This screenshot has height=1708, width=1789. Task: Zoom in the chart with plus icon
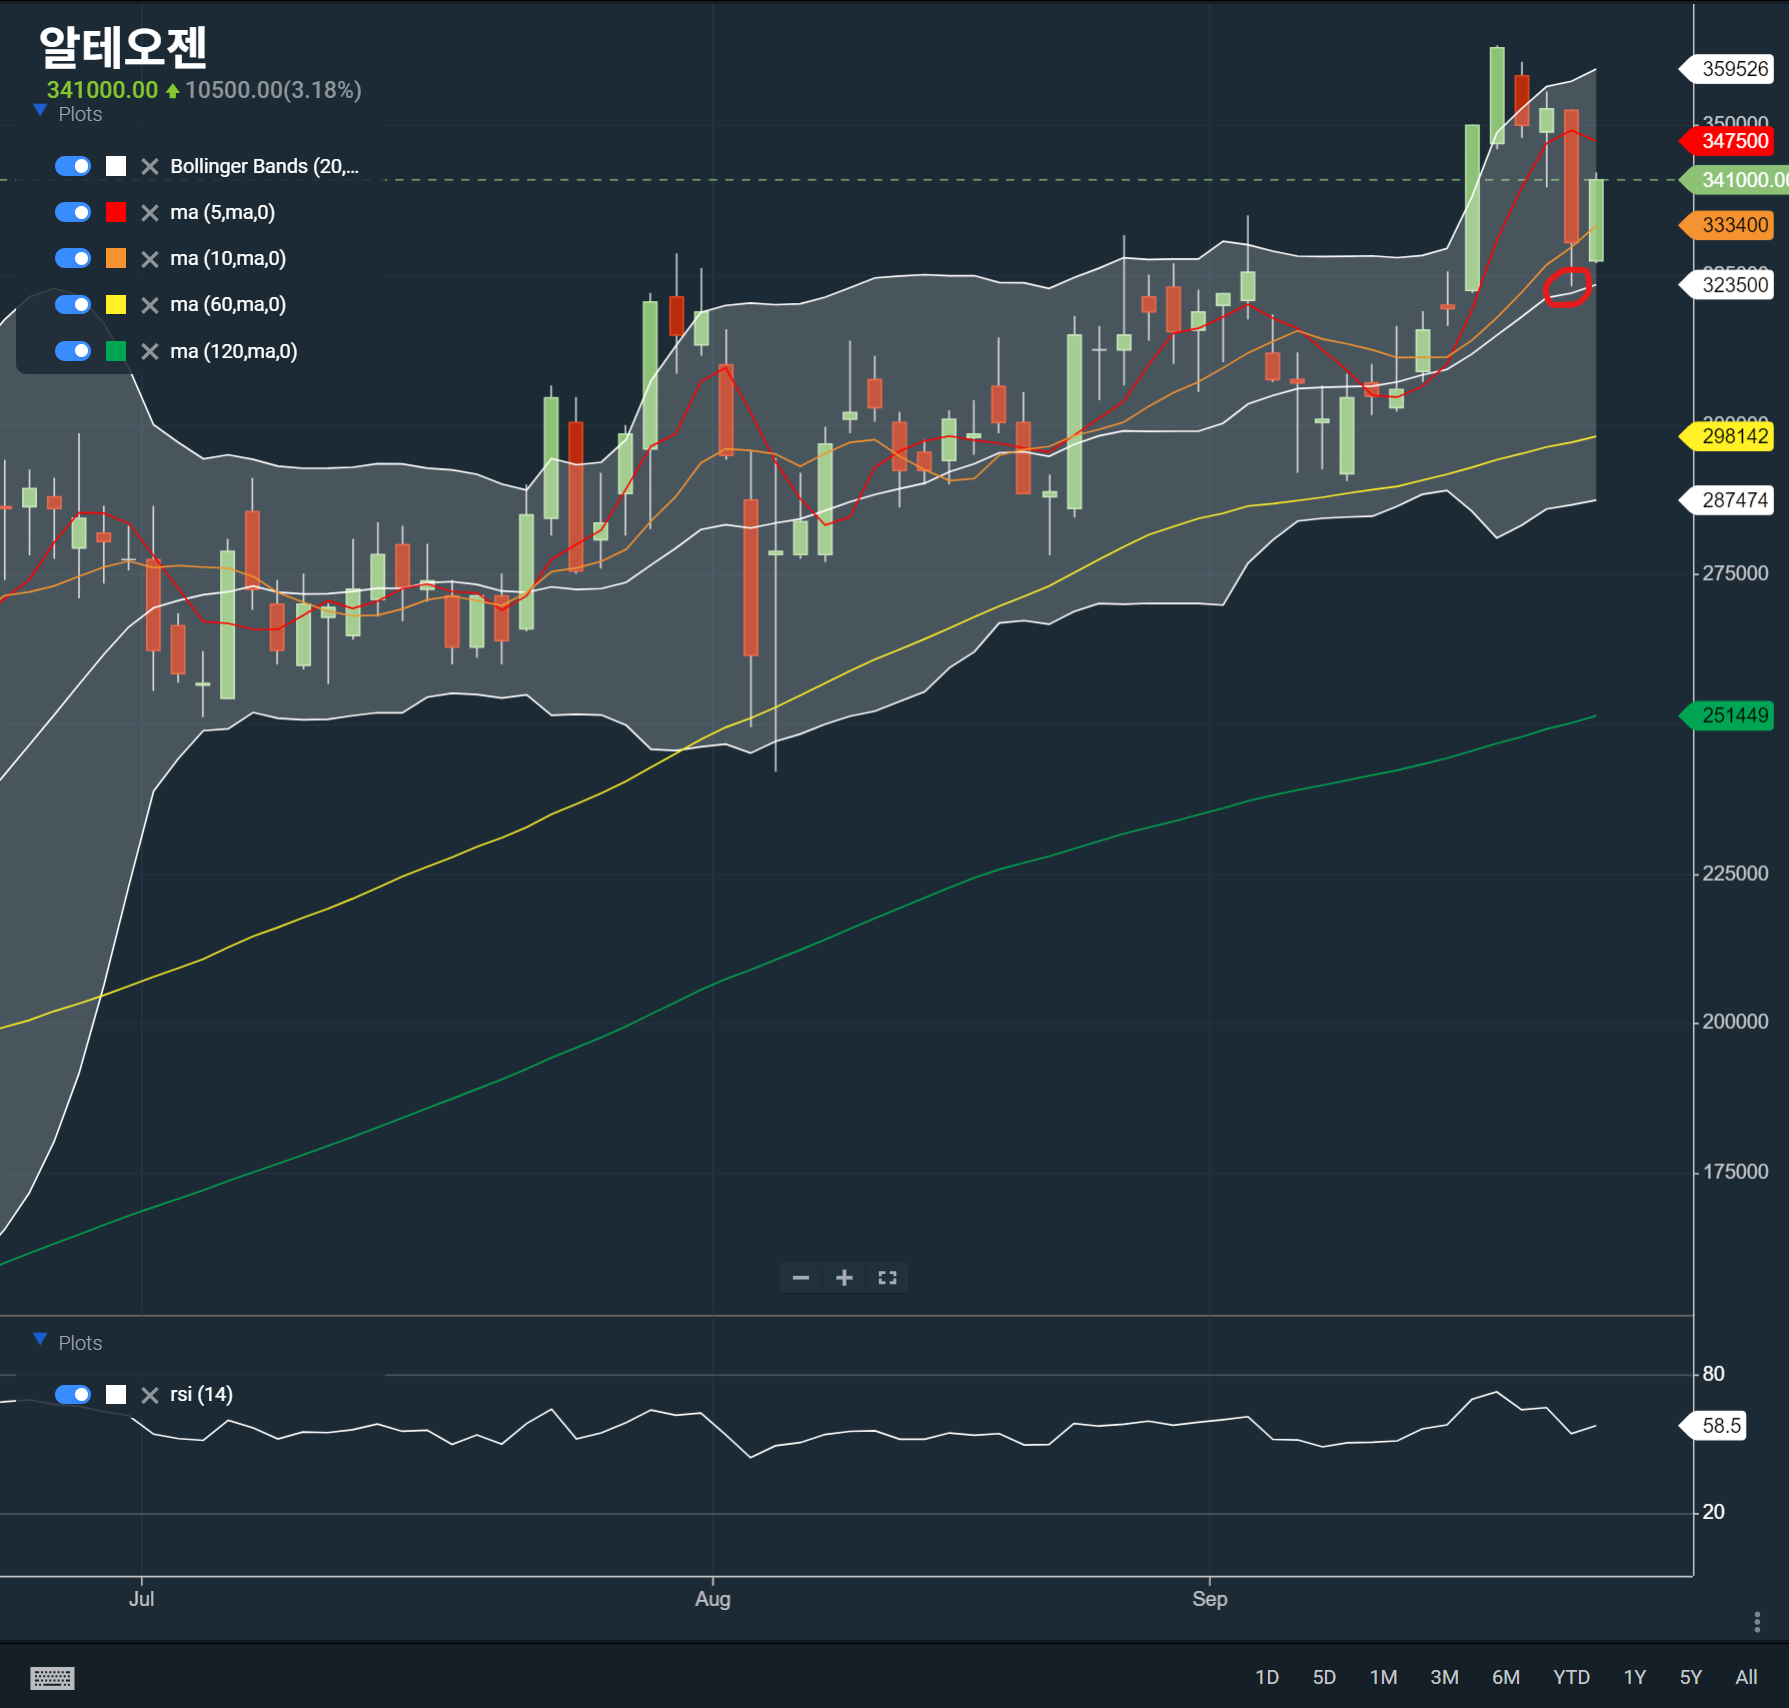point(844,1278)
